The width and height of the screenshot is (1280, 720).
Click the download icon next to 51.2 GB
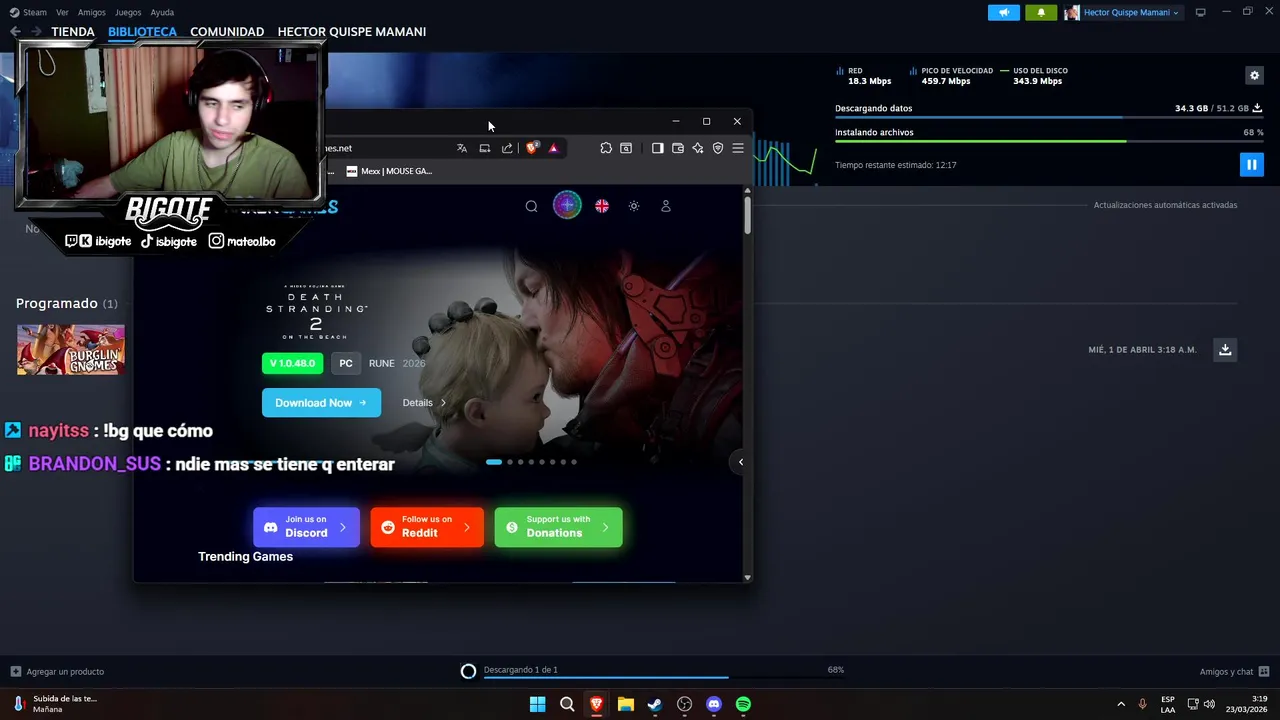1257,108
